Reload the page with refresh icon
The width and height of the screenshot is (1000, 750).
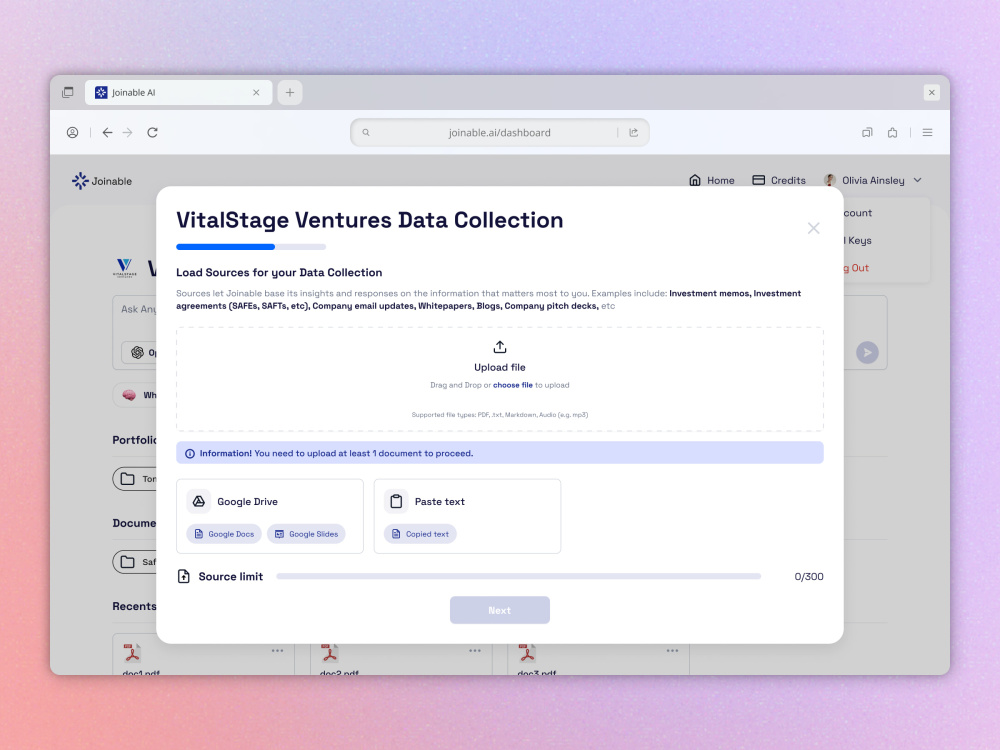click(x=152, y=133)
